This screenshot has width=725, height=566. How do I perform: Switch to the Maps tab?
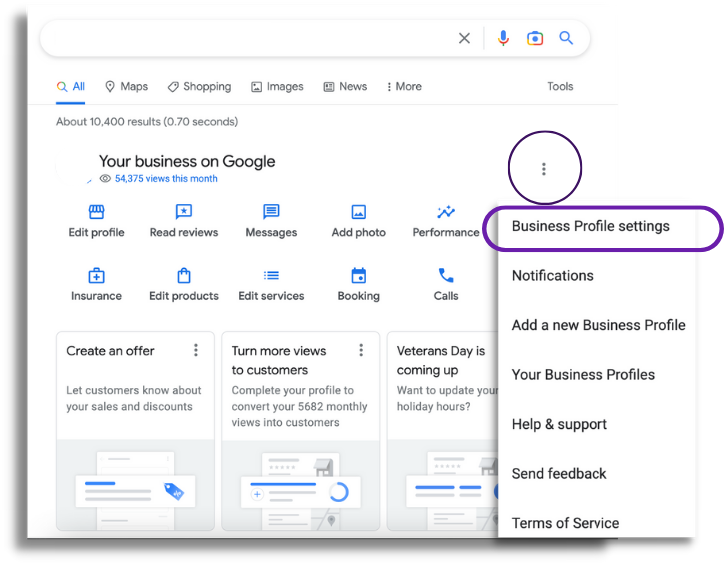point(127,86)
